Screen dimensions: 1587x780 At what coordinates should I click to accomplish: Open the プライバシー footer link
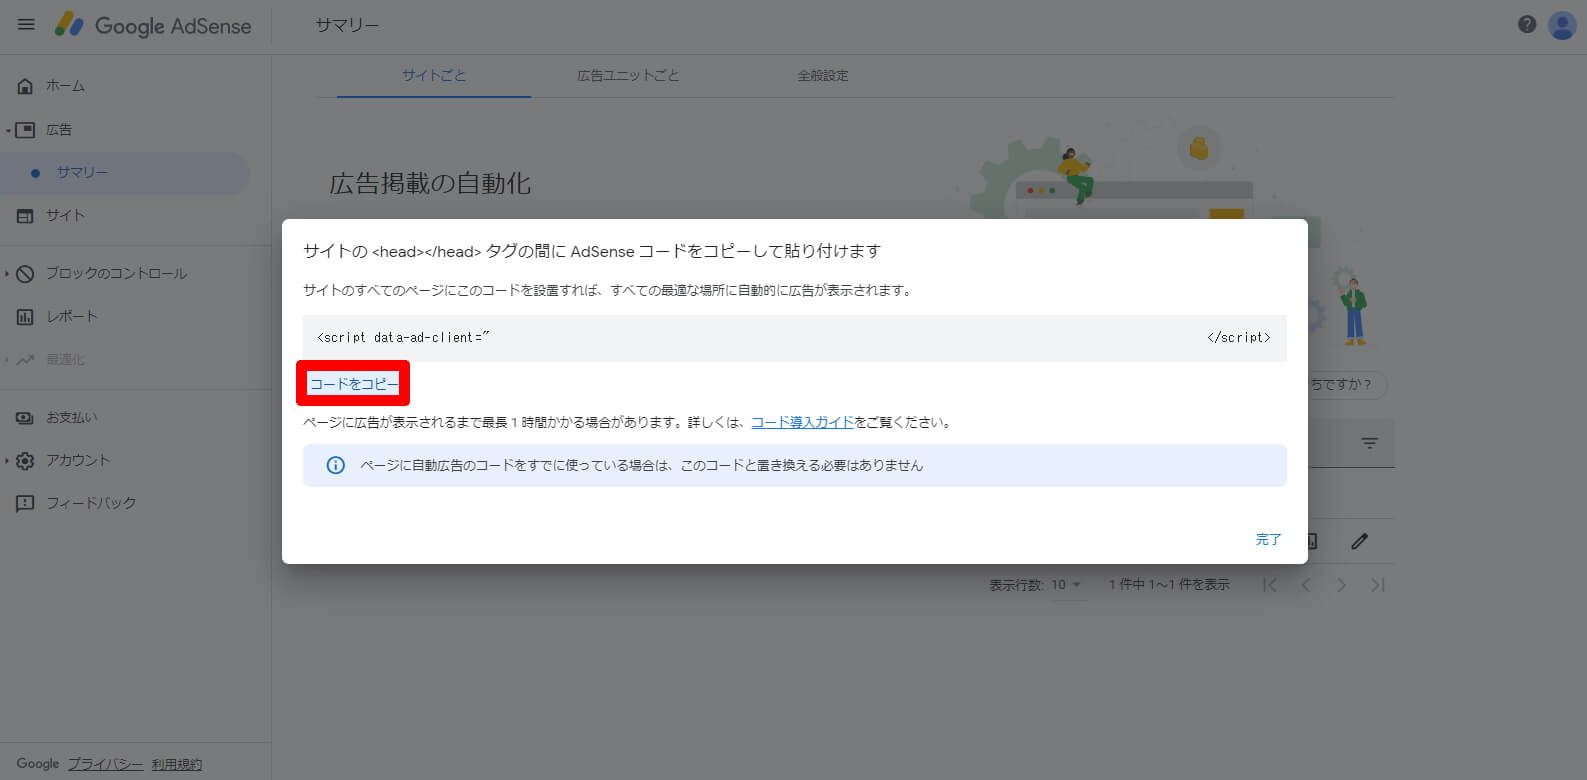(x=105, y=764)
